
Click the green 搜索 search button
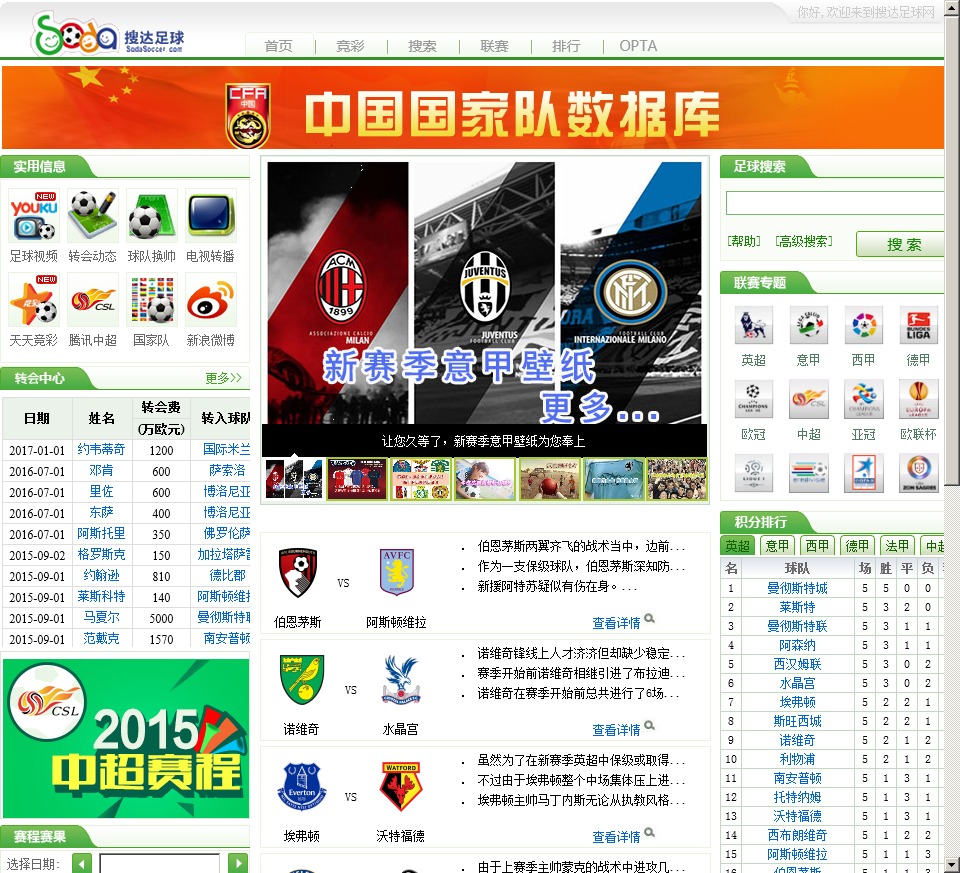901,244
